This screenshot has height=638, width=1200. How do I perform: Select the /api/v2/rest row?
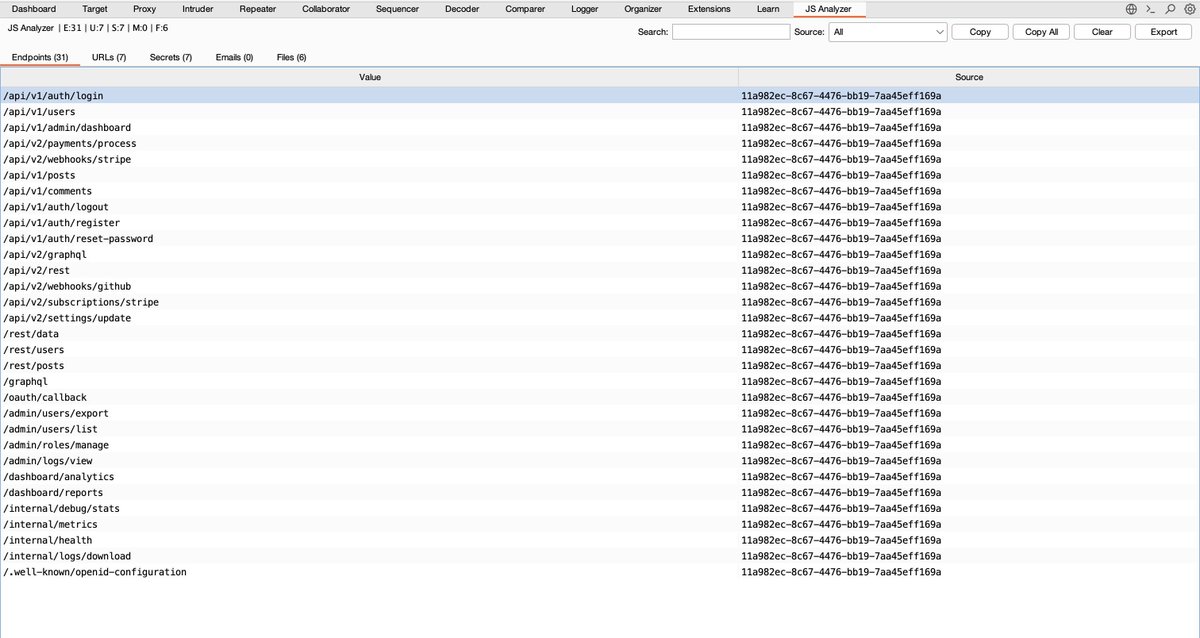pos(600,270)
